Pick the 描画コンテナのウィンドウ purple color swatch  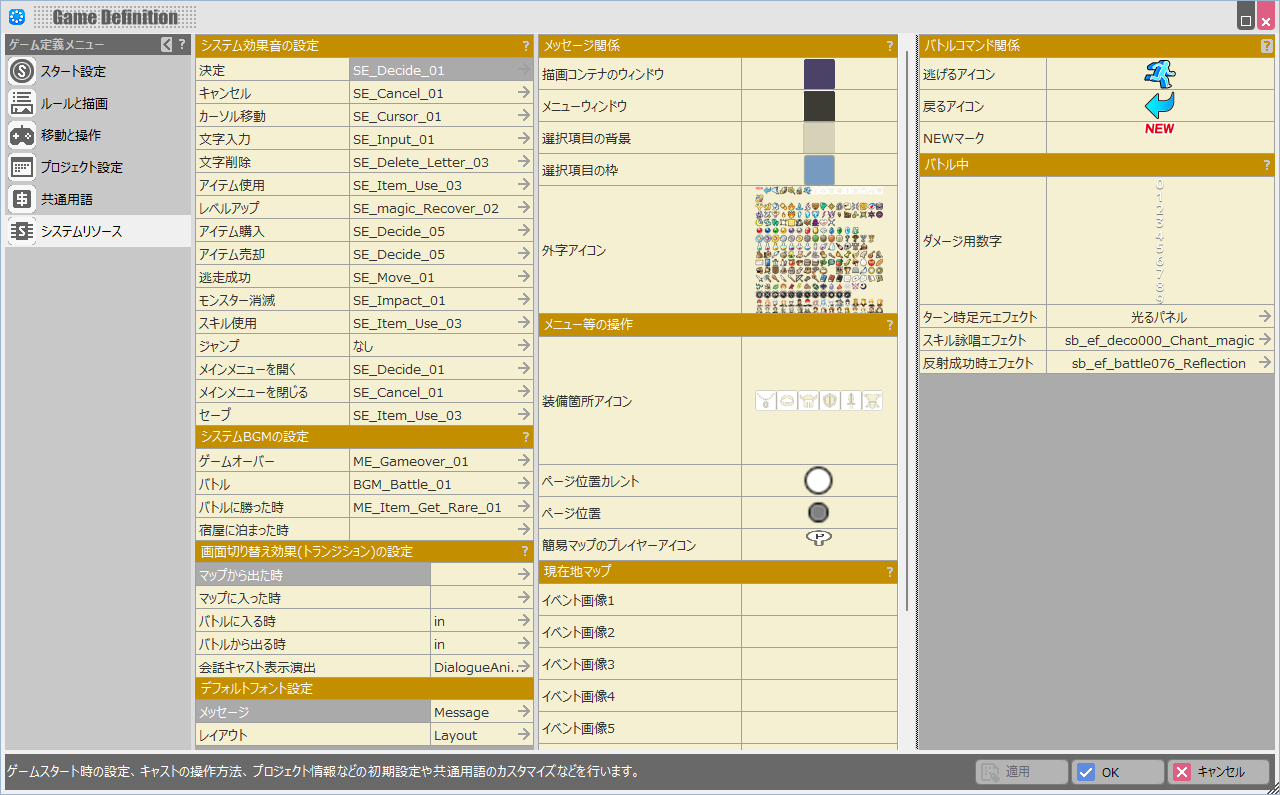click(819, 74)
